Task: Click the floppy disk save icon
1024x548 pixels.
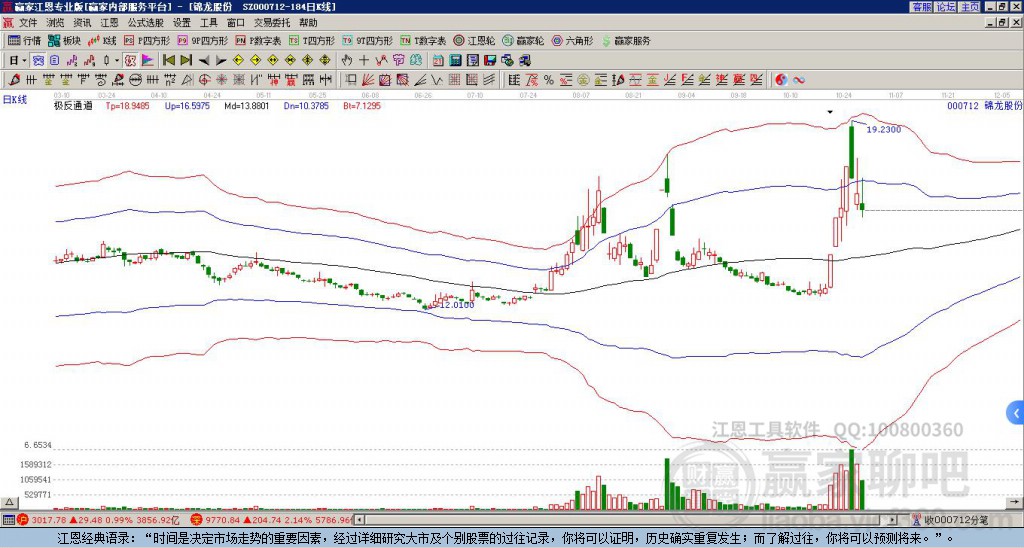Action: click(490, 61)
